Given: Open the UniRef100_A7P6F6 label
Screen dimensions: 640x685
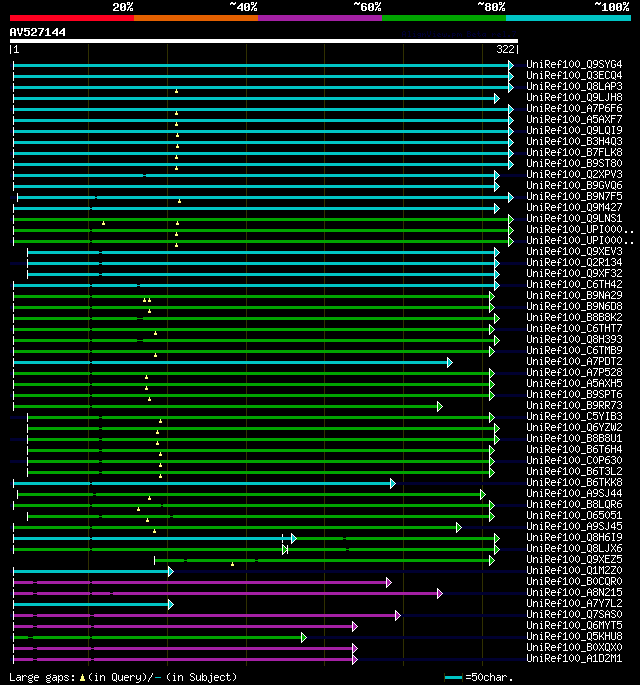Looking at the screenshot, I should [574, 108].
